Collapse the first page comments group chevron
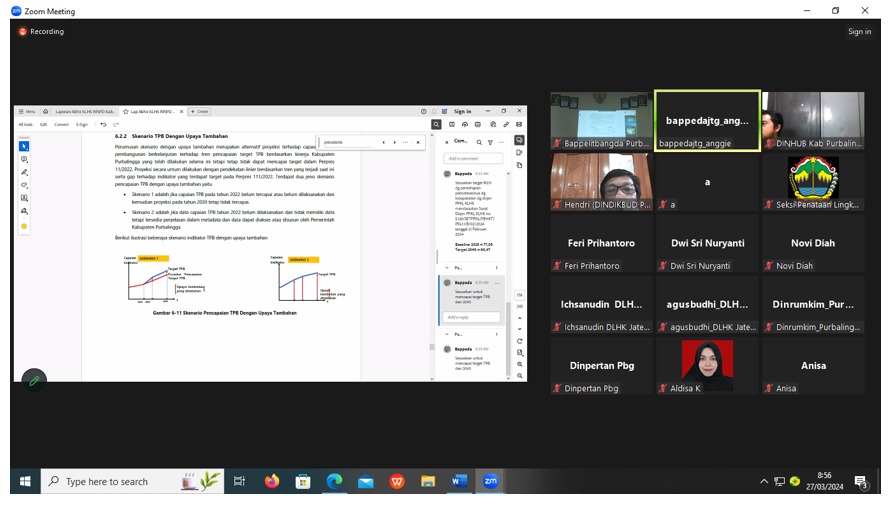893x509 pixels. click(447, 268)
